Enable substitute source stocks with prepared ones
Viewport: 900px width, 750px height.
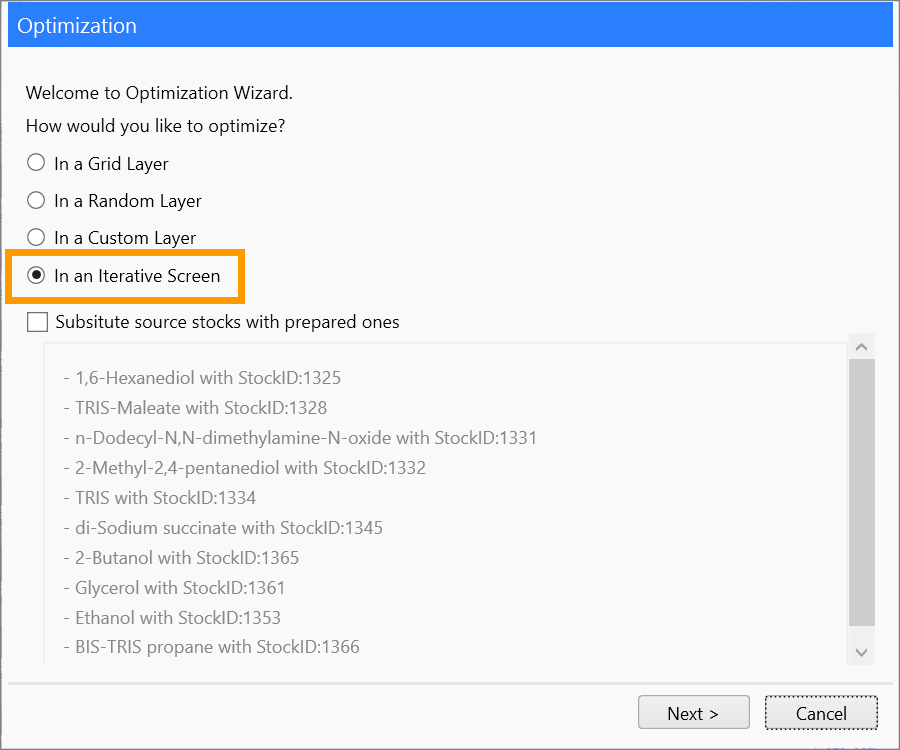click(38, 322)
